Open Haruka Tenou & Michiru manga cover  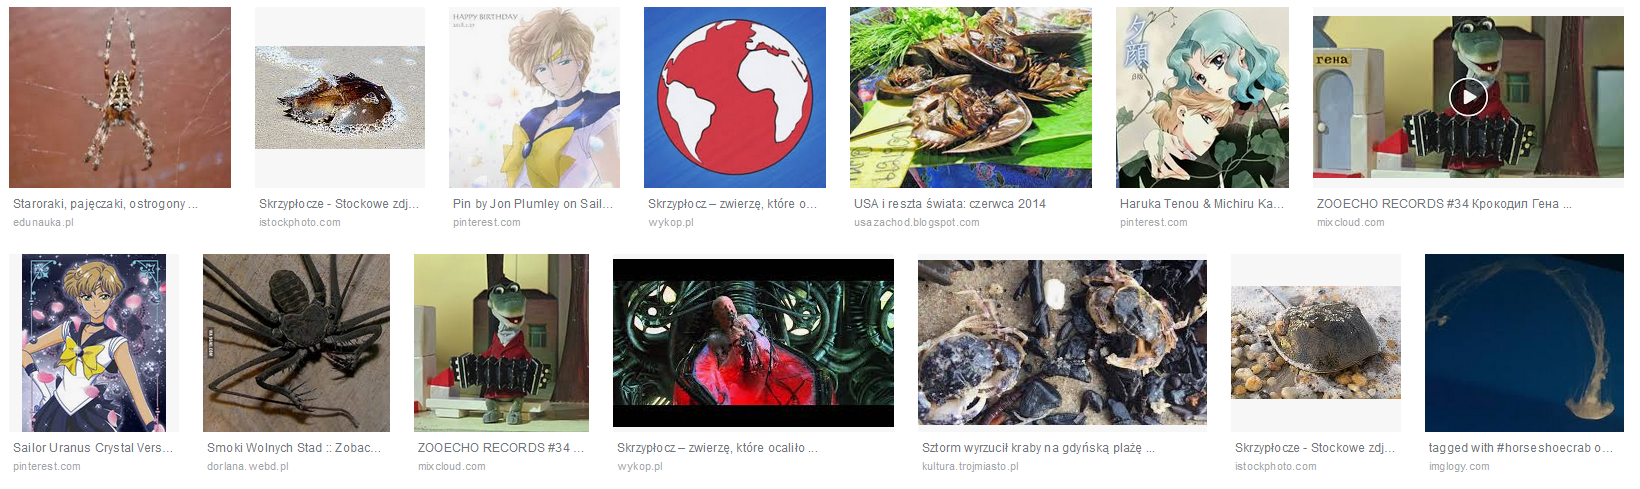tap(1202, 97)
